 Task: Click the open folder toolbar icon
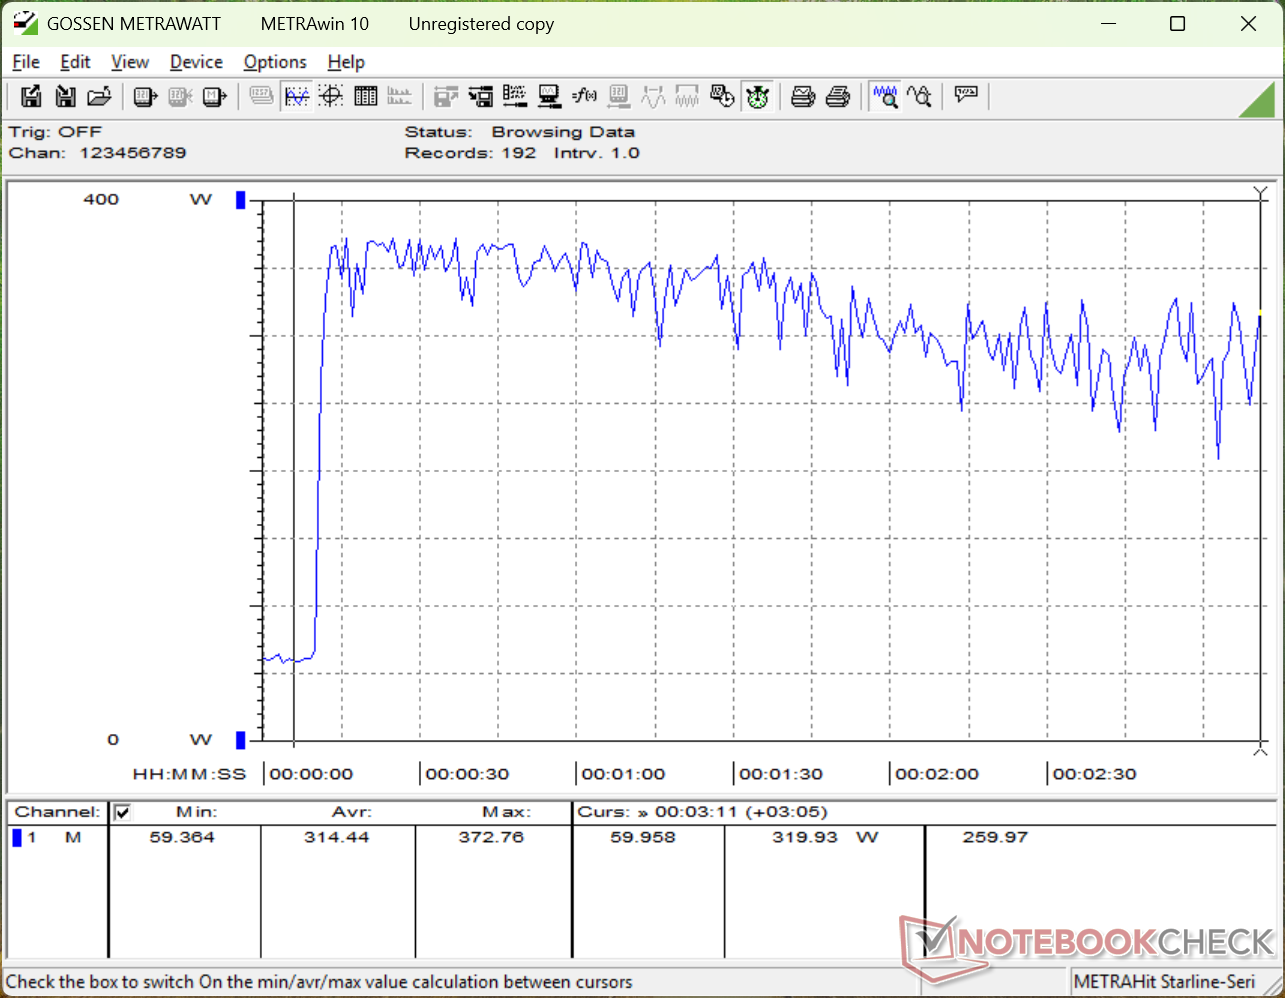[99, 96]
